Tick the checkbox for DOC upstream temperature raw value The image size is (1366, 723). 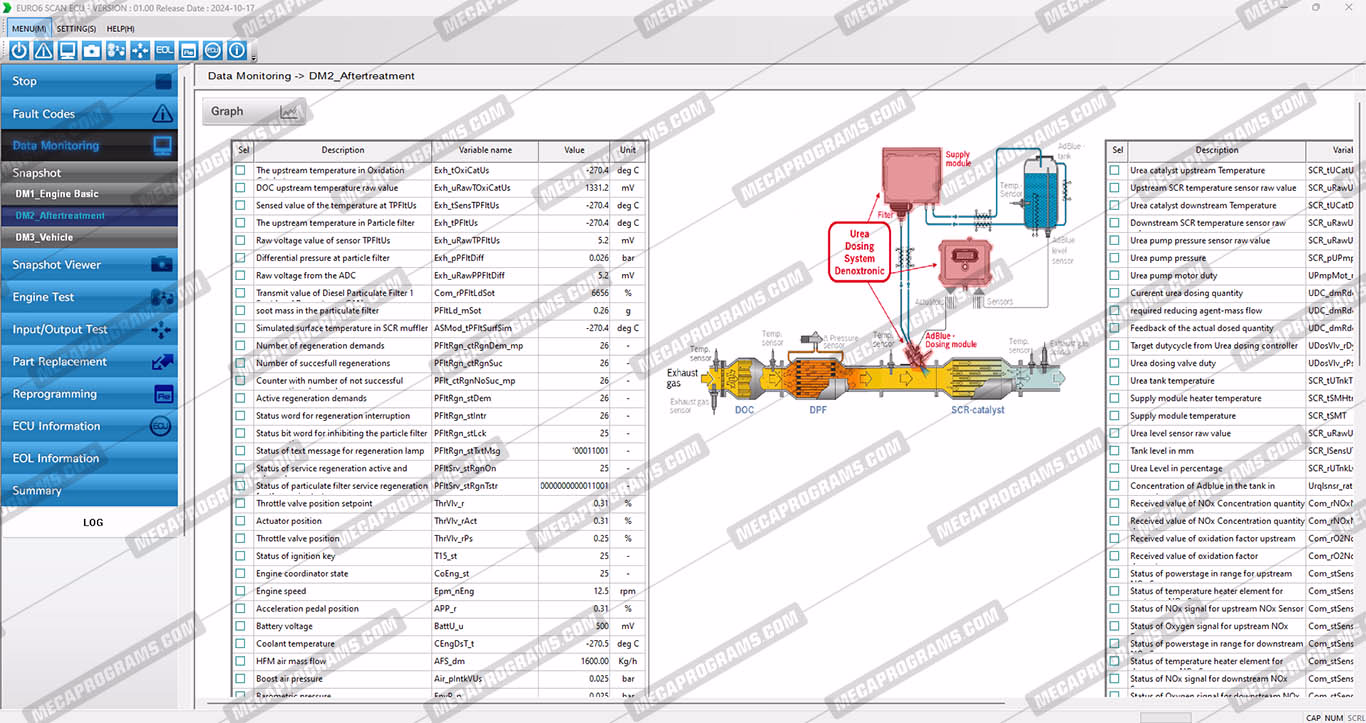pos(240,188)
